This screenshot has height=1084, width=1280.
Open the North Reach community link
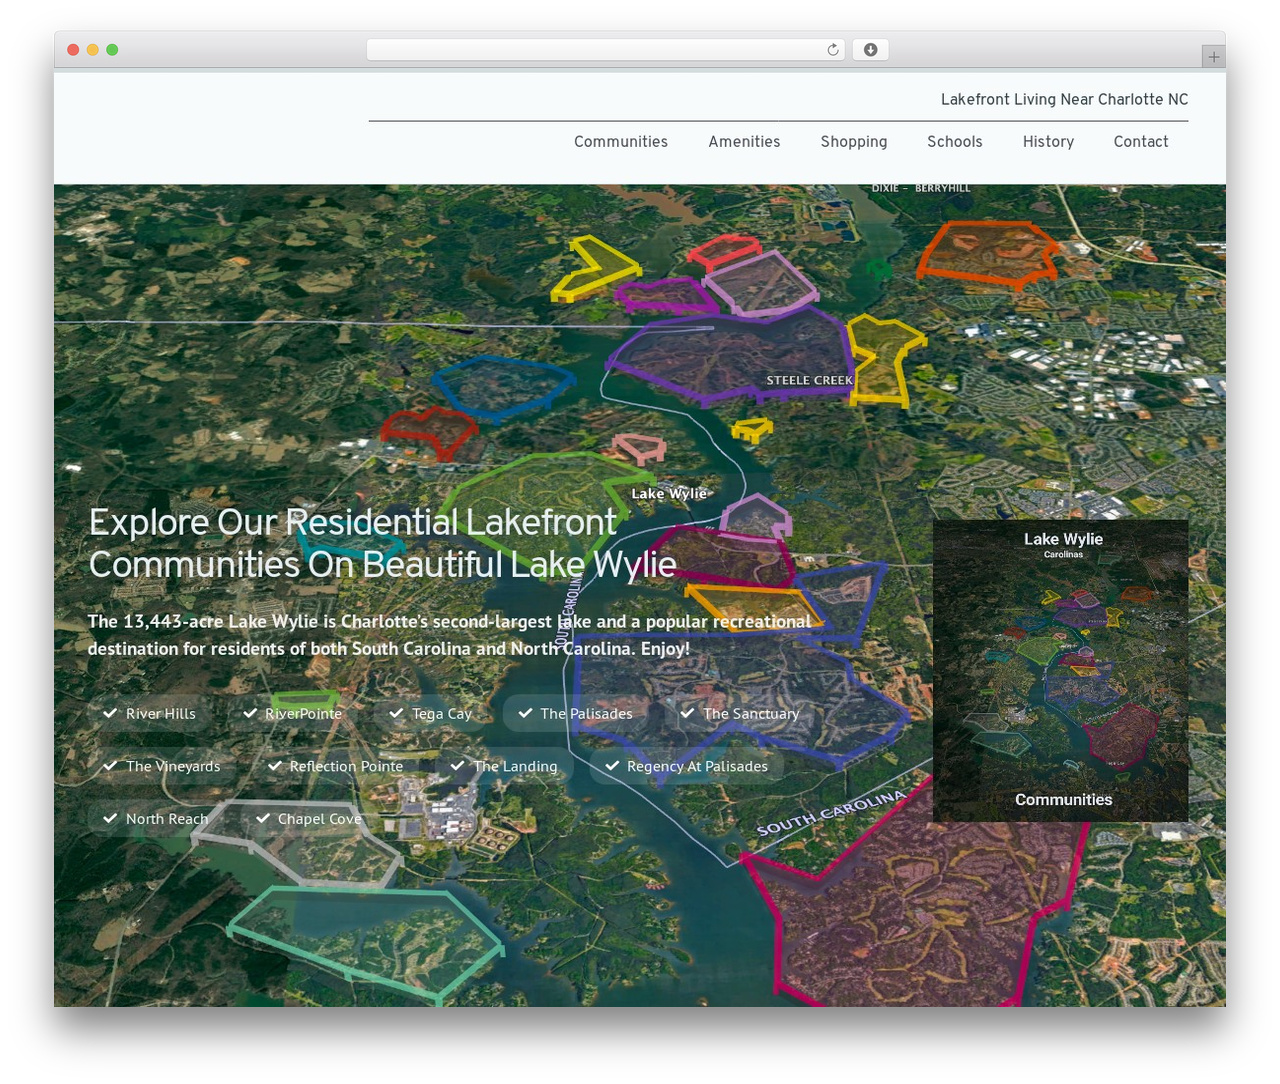tap(155, 819)
